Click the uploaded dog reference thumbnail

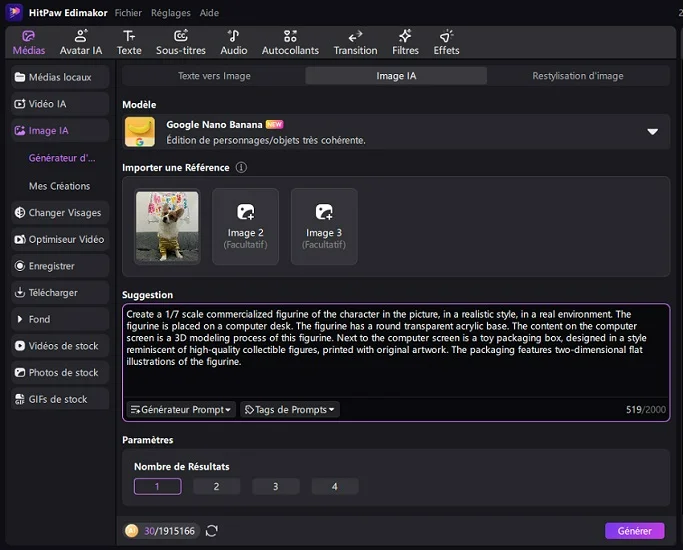click(167, 227)
